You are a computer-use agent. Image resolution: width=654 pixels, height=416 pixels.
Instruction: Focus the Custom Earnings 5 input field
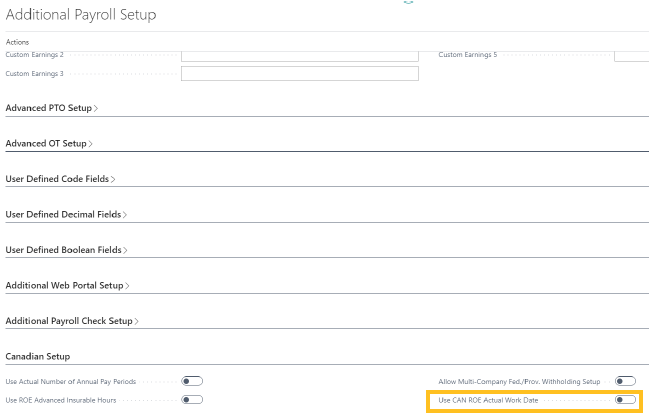pos(632,56)
